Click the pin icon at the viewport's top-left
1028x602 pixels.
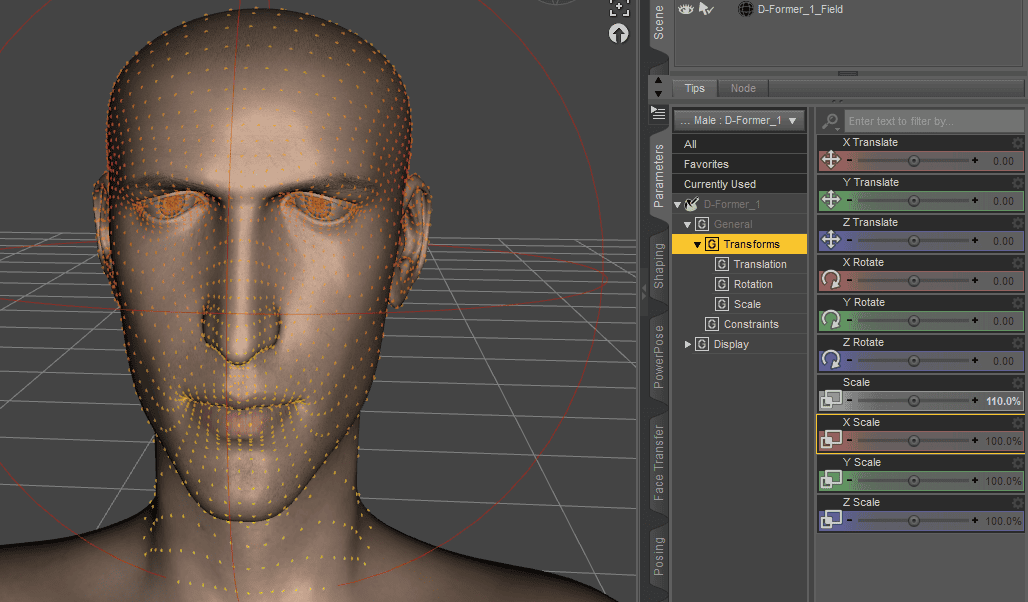618,9
